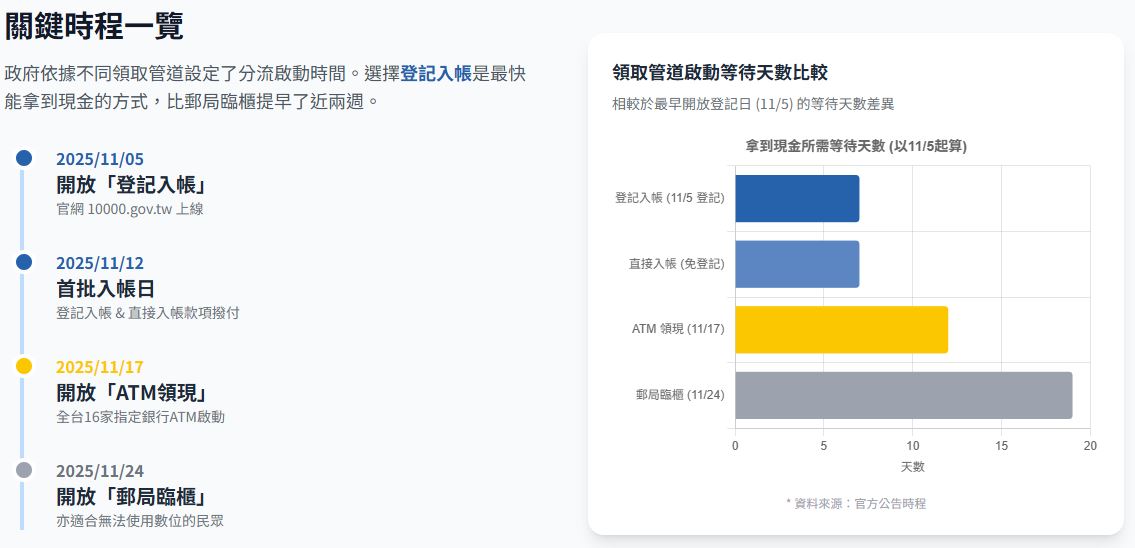The height and width of the screenshot is (548, 1135).
Task: Click the 開放「登記入帳」 timeline title
Action: coord(132,185)
